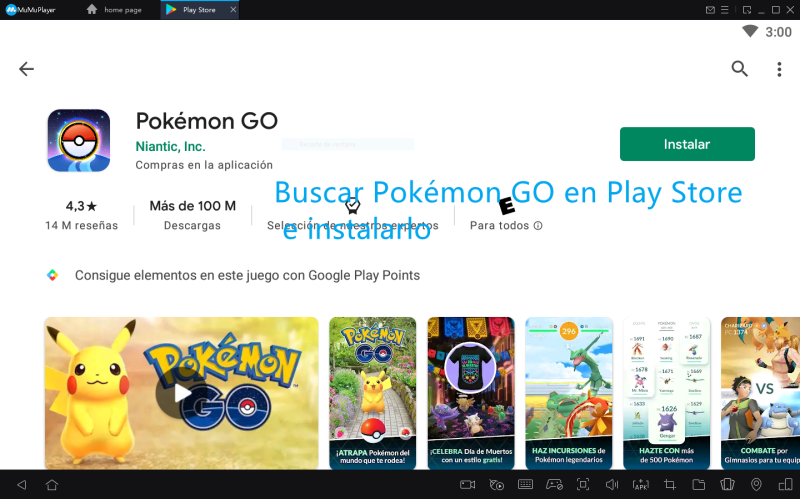Viewport: 800px width, 499px height.
Task: Open the gamepad controller settings
Action: click(x=554, y=485)
